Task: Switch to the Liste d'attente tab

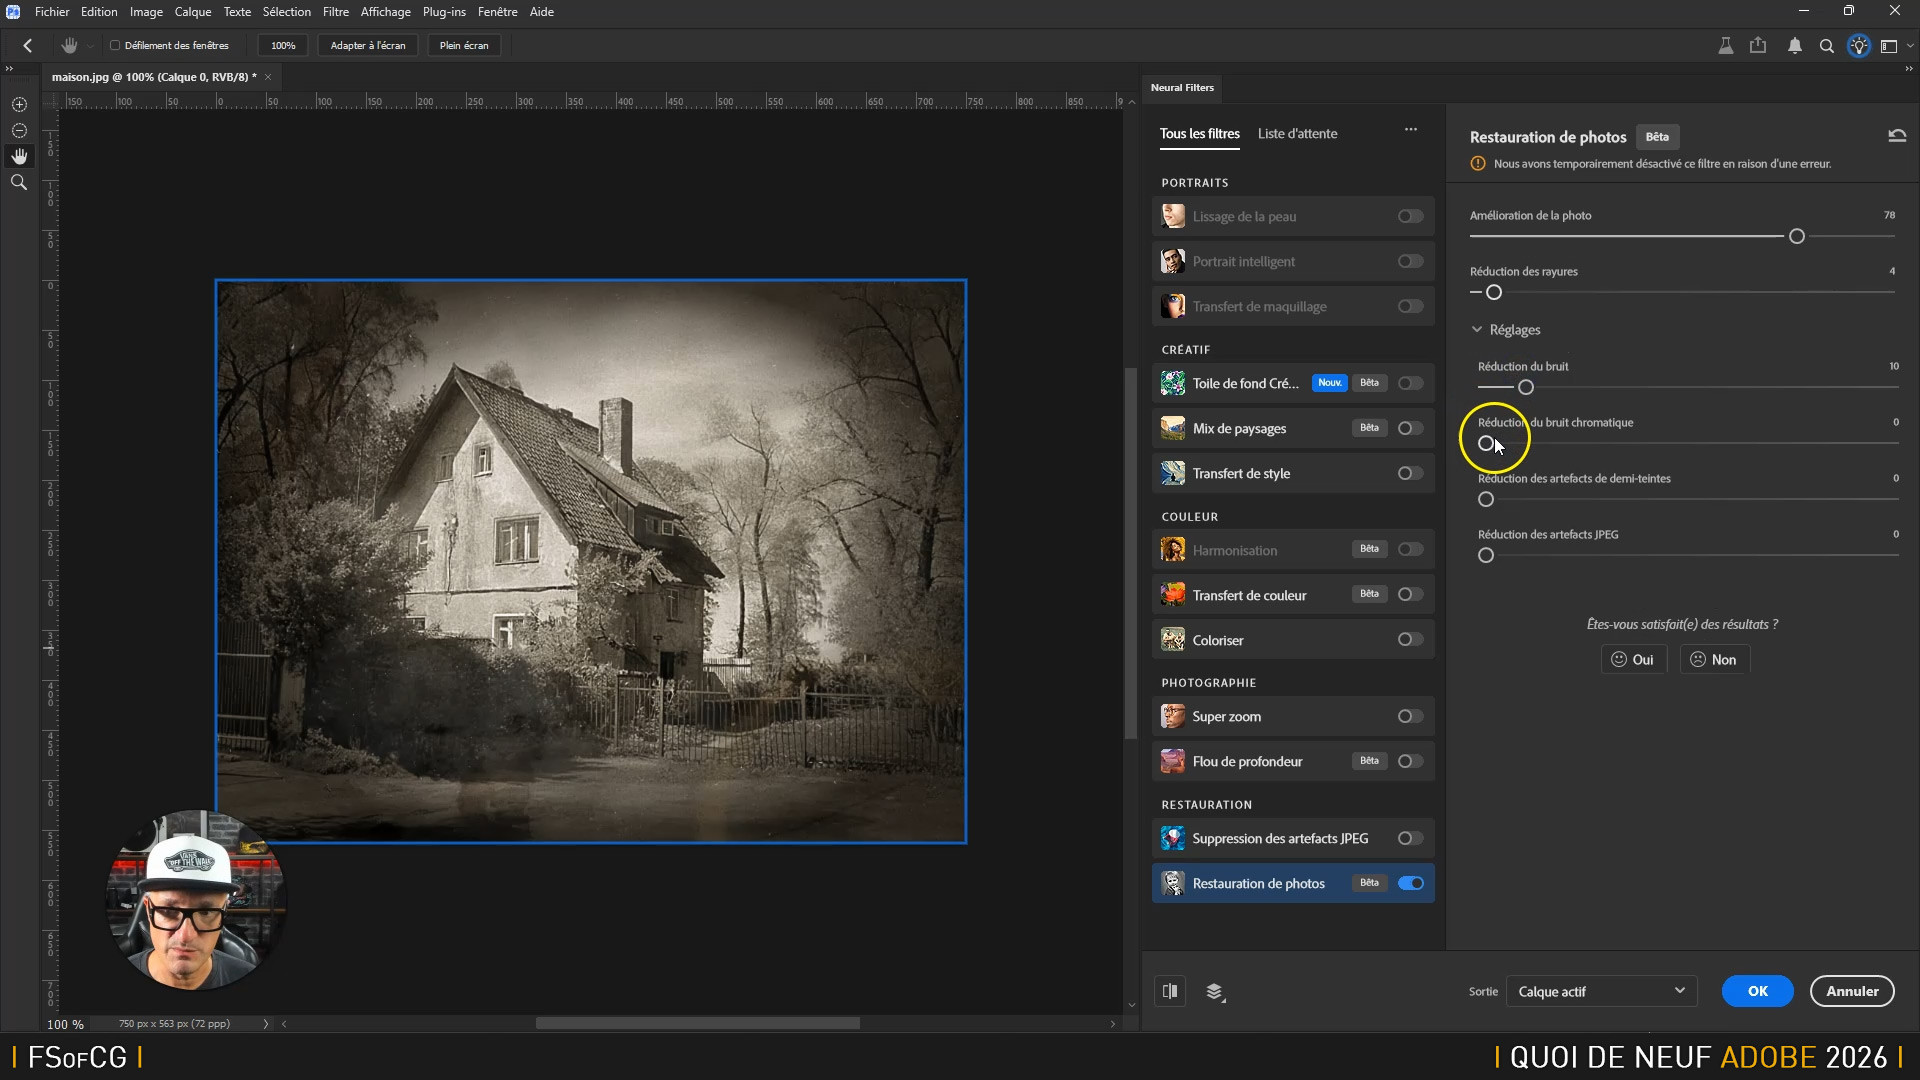Action: pos(1297,134)
